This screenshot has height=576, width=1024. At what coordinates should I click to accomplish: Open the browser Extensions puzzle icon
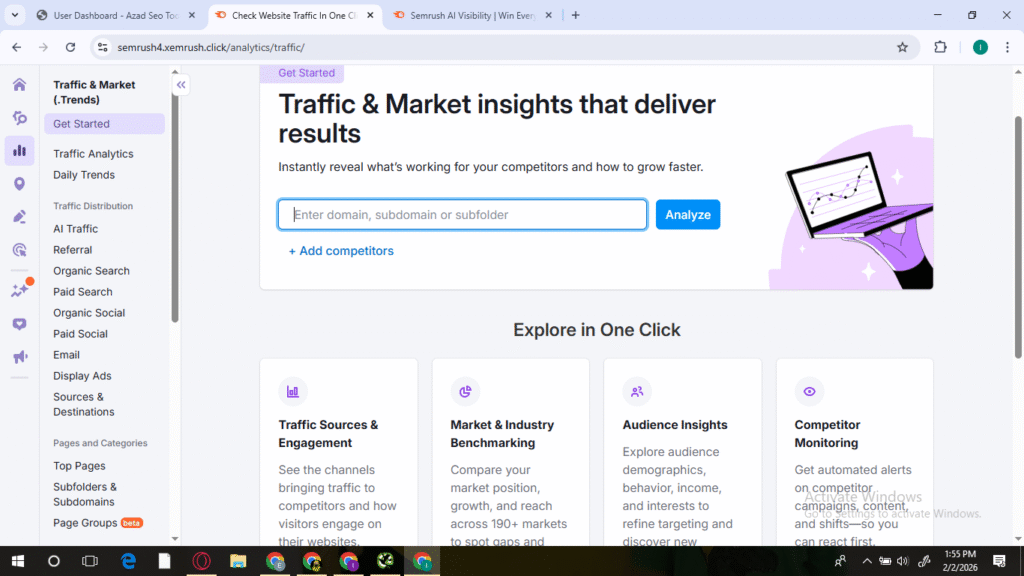click(940, 47)
